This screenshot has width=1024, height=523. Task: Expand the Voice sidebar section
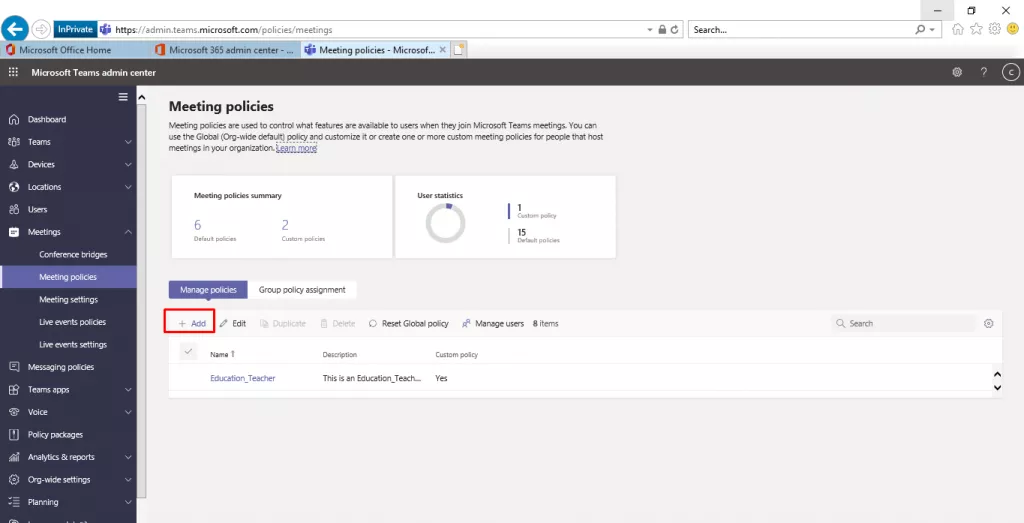[x=128, y=412]
